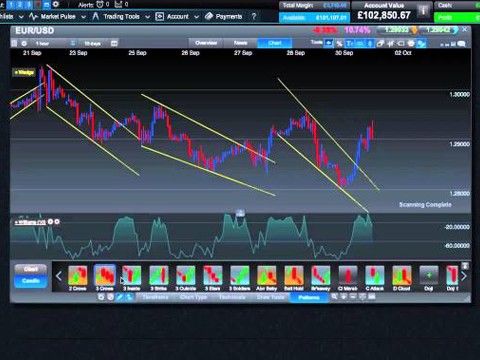Viewport: 480px width, 360px height.
Task: Select the Abn Baby candlestick pattern
Action: coord(267,278)
